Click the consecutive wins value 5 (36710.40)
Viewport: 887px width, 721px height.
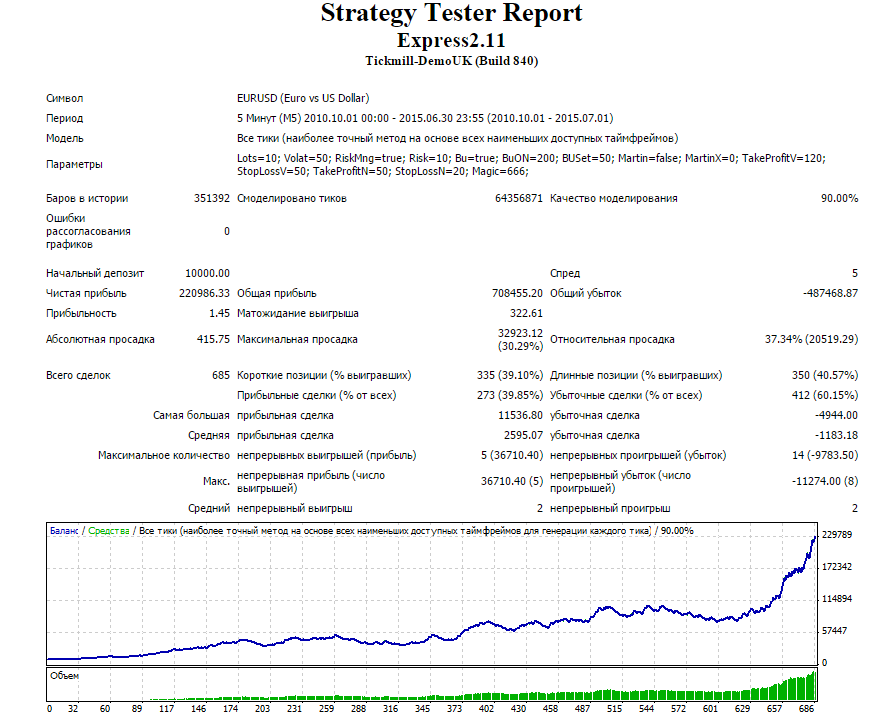pos(511,455)
